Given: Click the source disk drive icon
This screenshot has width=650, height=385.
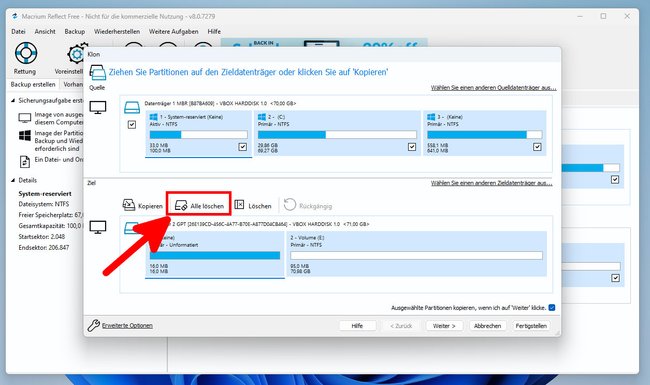Looking at the screenshot, I should click(x=132, y=107).
